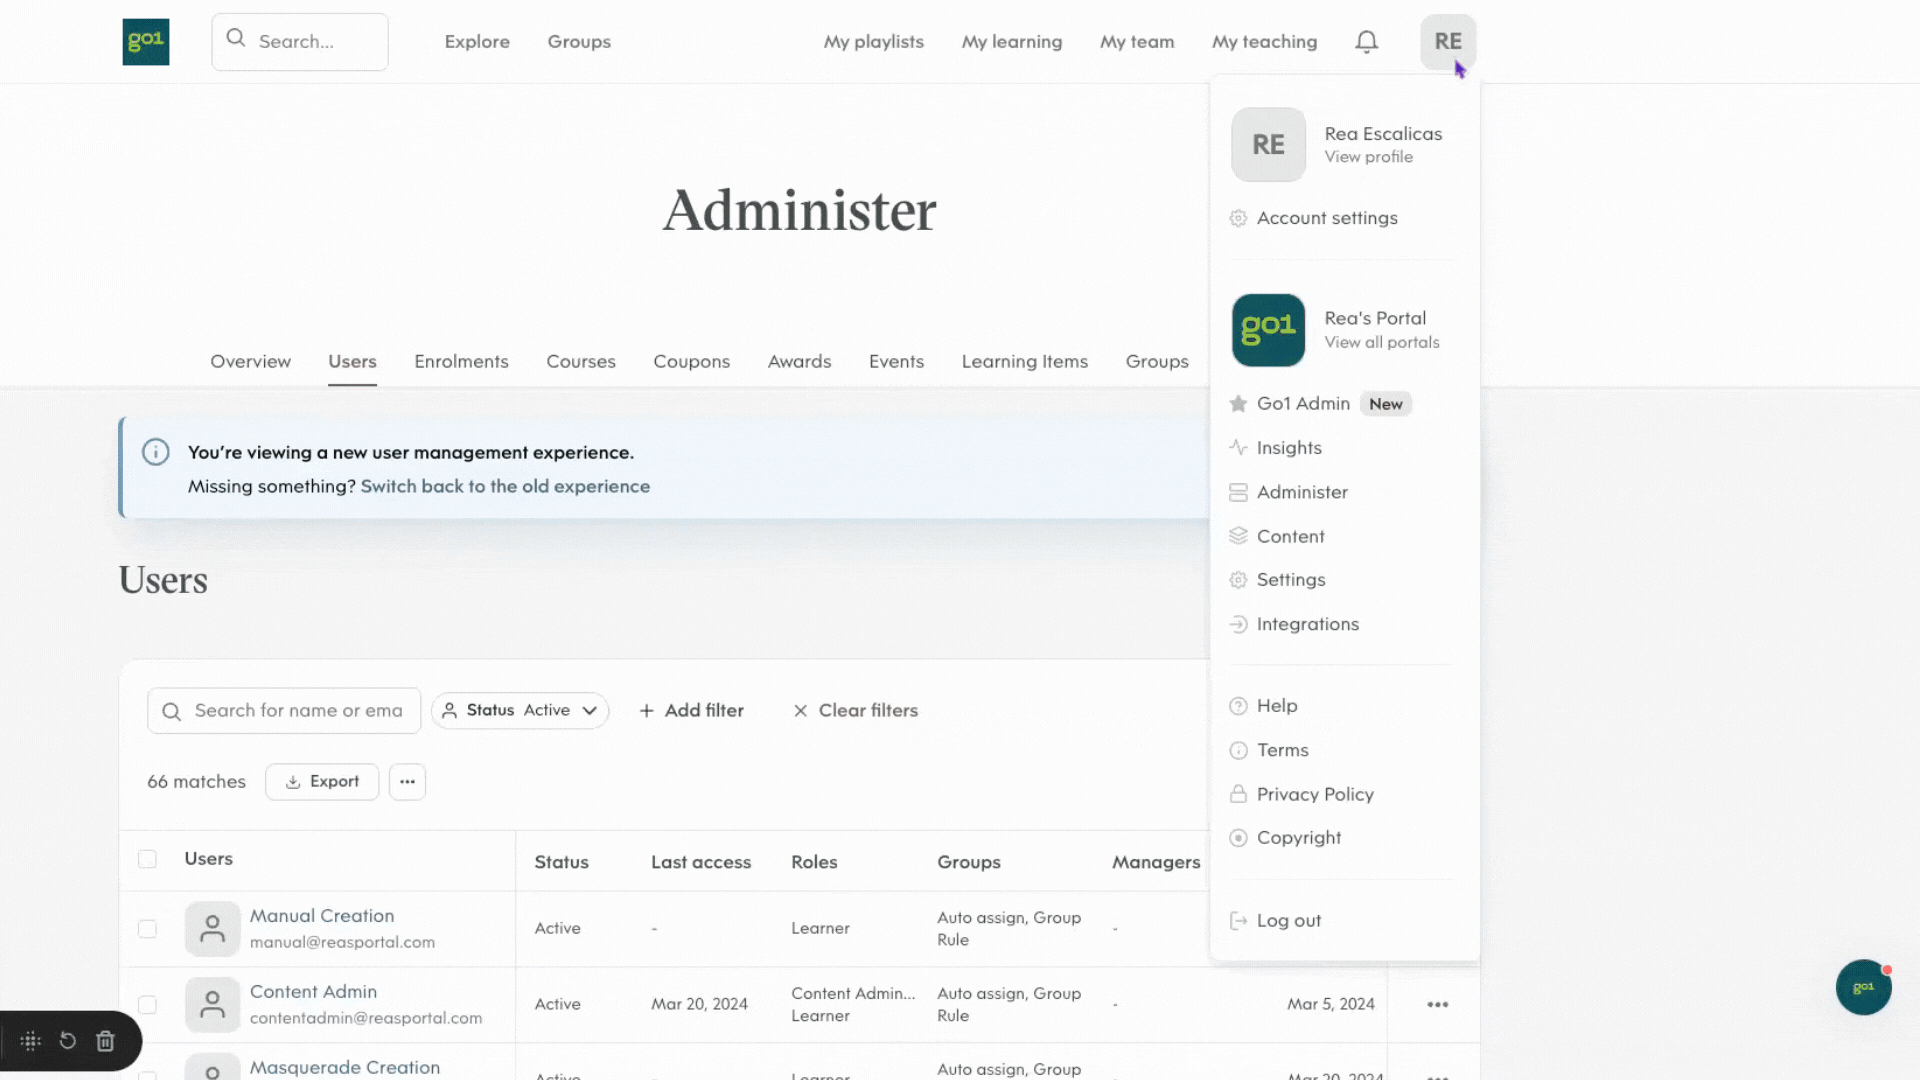
Task: Open row actions for Content Admin
Action: [1438, 1004]
